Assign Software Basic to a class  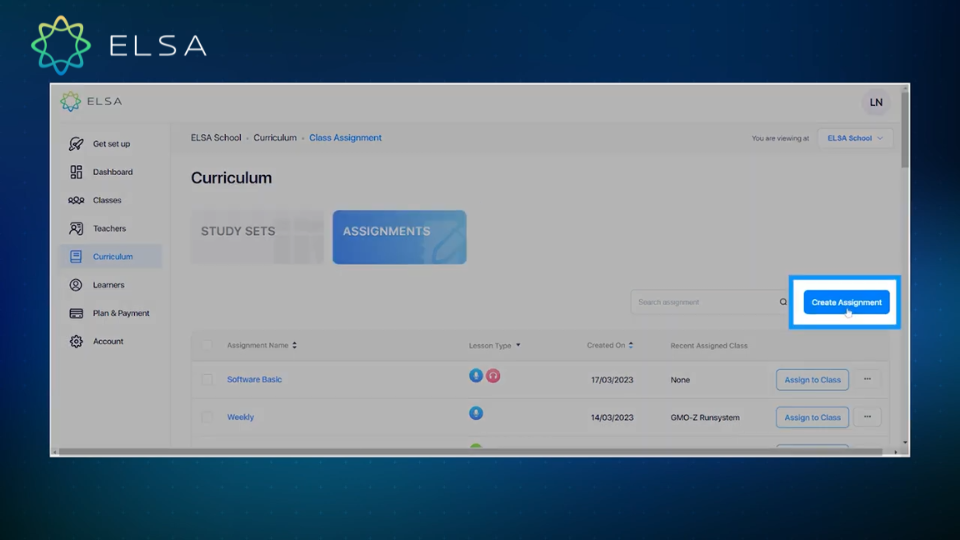[x=812, y=380]
